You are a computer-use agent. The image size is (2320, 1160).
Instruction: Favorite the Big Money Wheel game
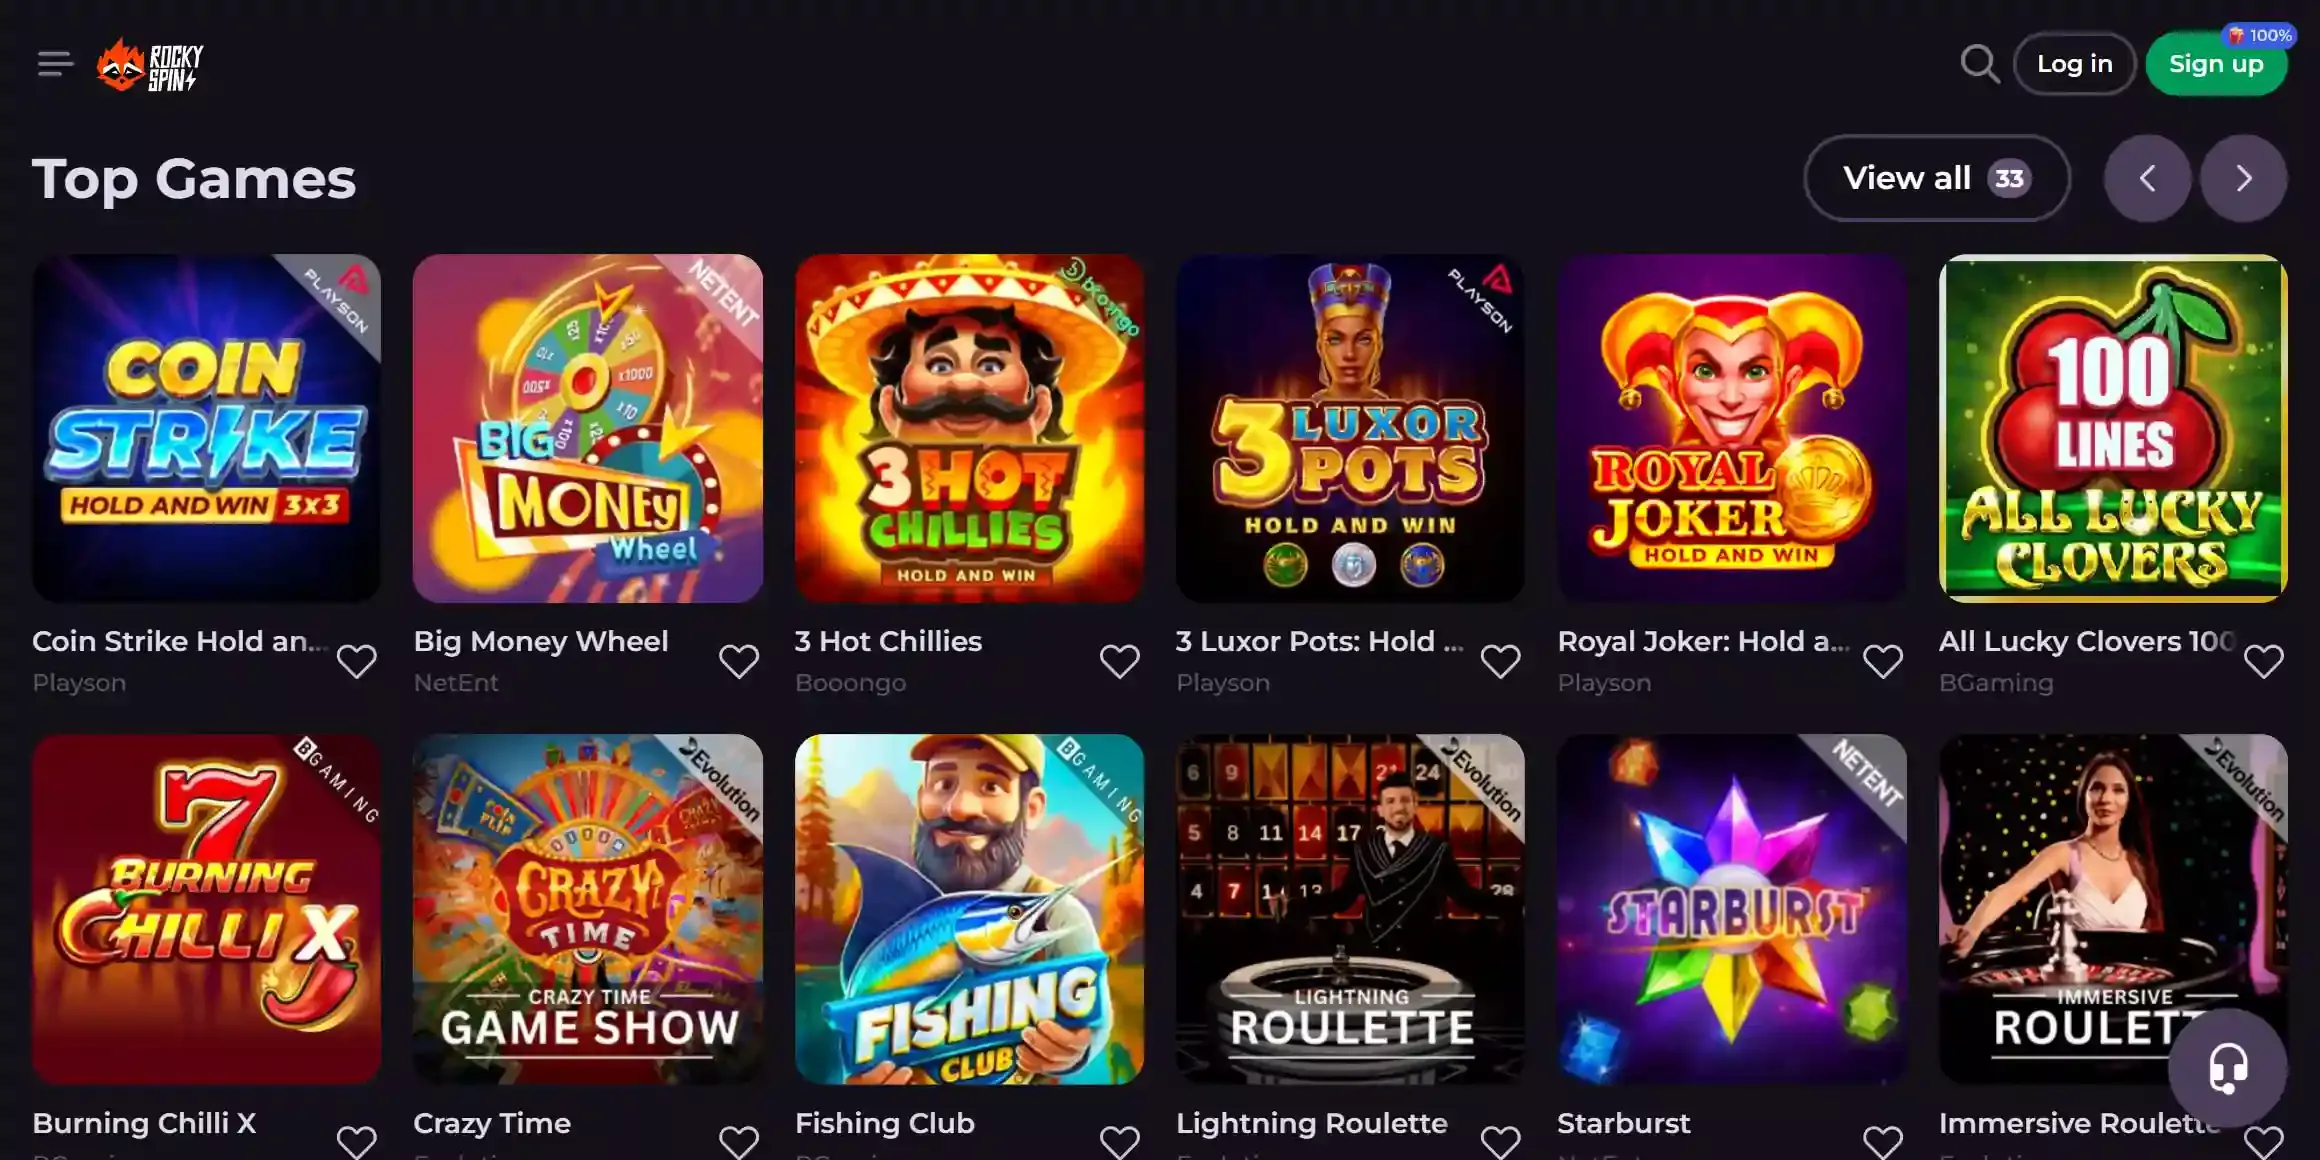[x=739, y=660]
